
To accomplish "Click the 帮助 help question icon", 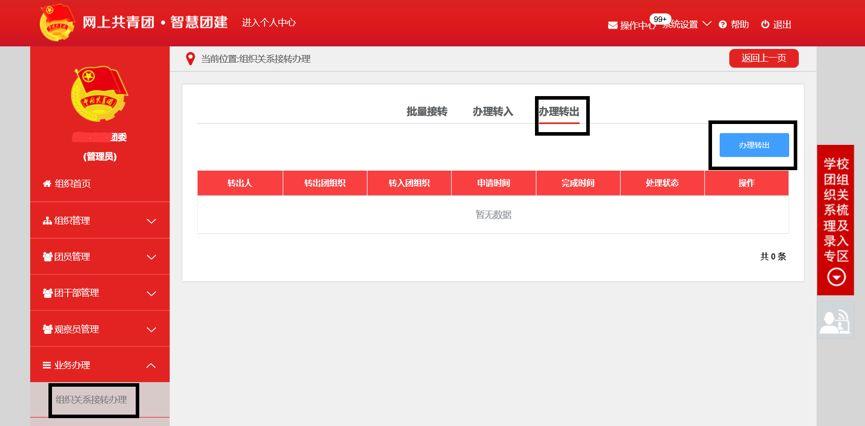I will click(x=723, y=25).
